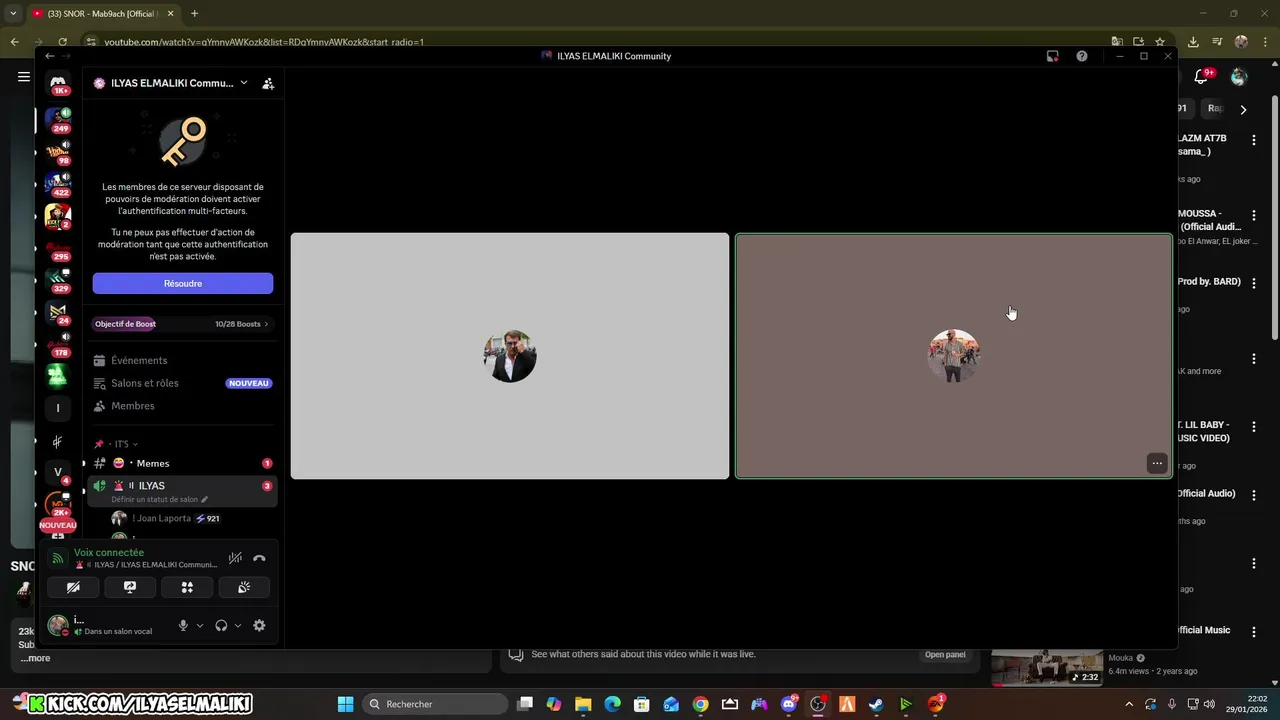
Task: Open Discord user settings gear
Action: coord(259,626)
